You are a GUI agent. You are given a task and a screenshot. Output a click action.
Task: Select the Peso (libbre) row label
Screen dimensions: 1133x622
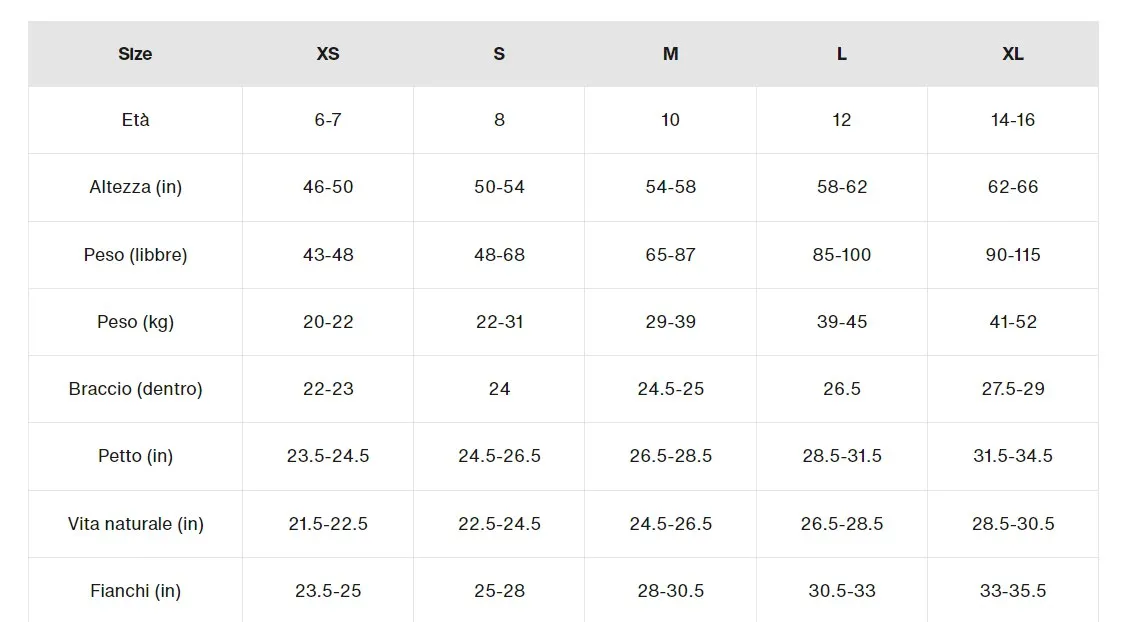135,255
